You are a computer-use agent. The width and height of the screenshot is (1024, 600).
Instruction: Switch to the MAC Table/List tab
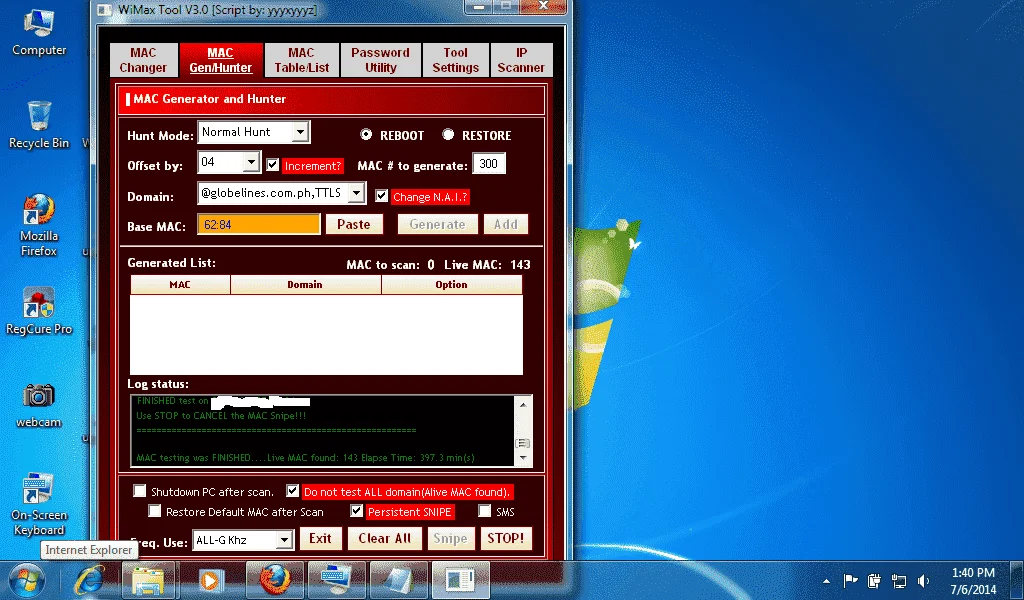[302, 60]
